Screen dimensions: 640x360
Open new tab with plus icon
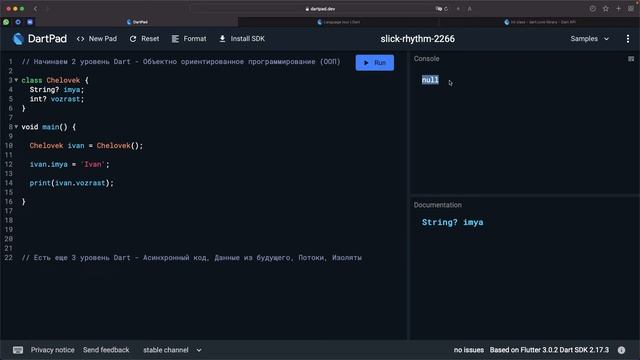[x=618, y=9]
